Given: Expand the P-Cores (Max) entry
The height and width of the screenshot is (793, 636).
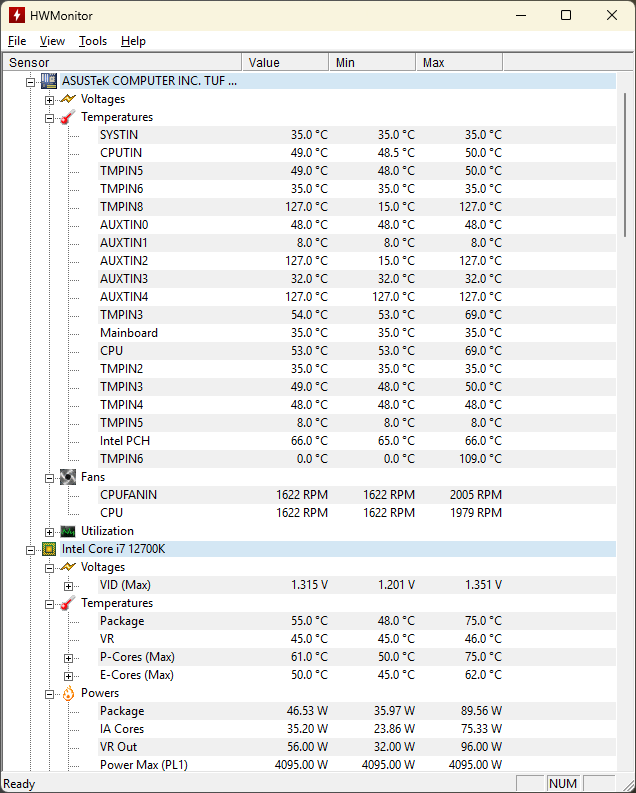Looking at the screenshot, I should pos(68,658).
